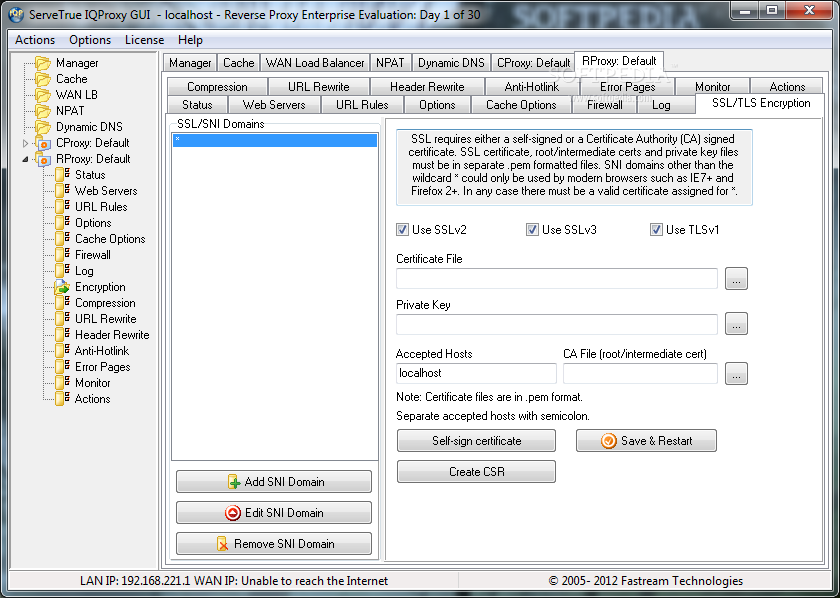The image size is (840, 598).
Task: Click the Add SNI Domain button
Action: (x=274, y=482)
